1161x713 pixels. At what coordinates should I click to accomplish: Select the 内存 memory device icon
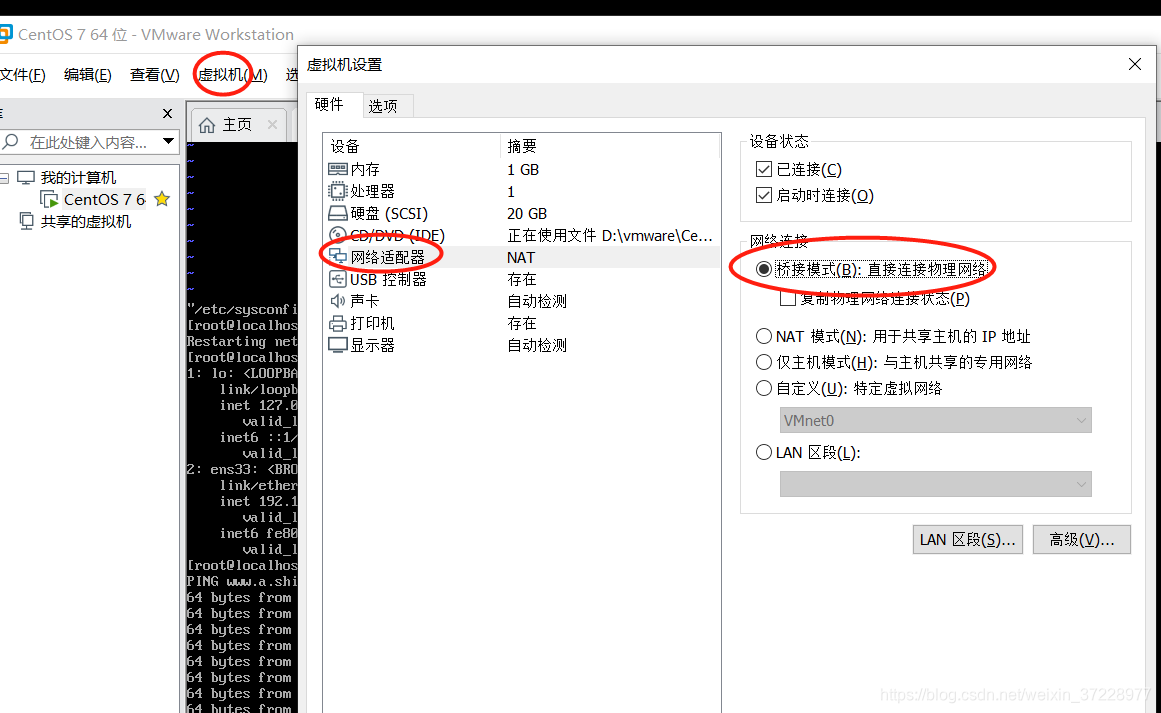[338, 170]
